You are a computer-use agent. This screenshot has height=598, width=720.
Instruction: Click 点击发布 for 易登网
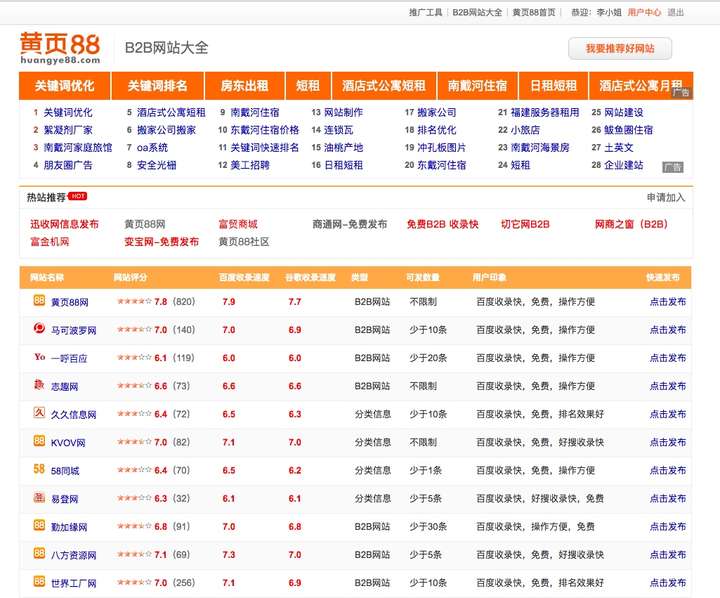(668, 498)
